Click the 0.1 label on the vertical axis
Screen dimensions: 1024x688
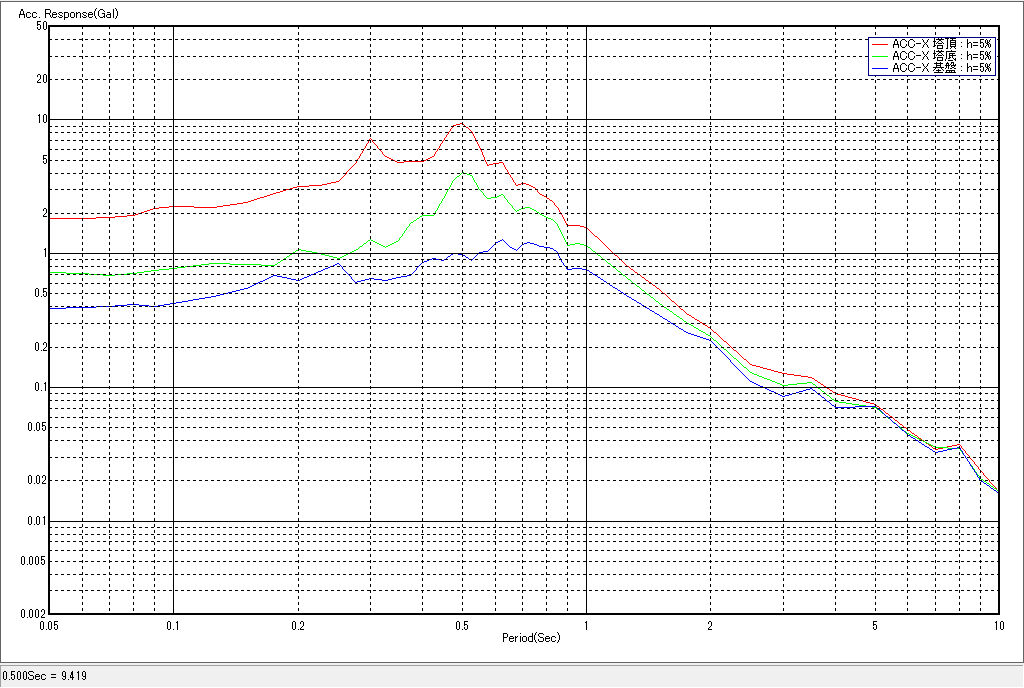[39, 387]
